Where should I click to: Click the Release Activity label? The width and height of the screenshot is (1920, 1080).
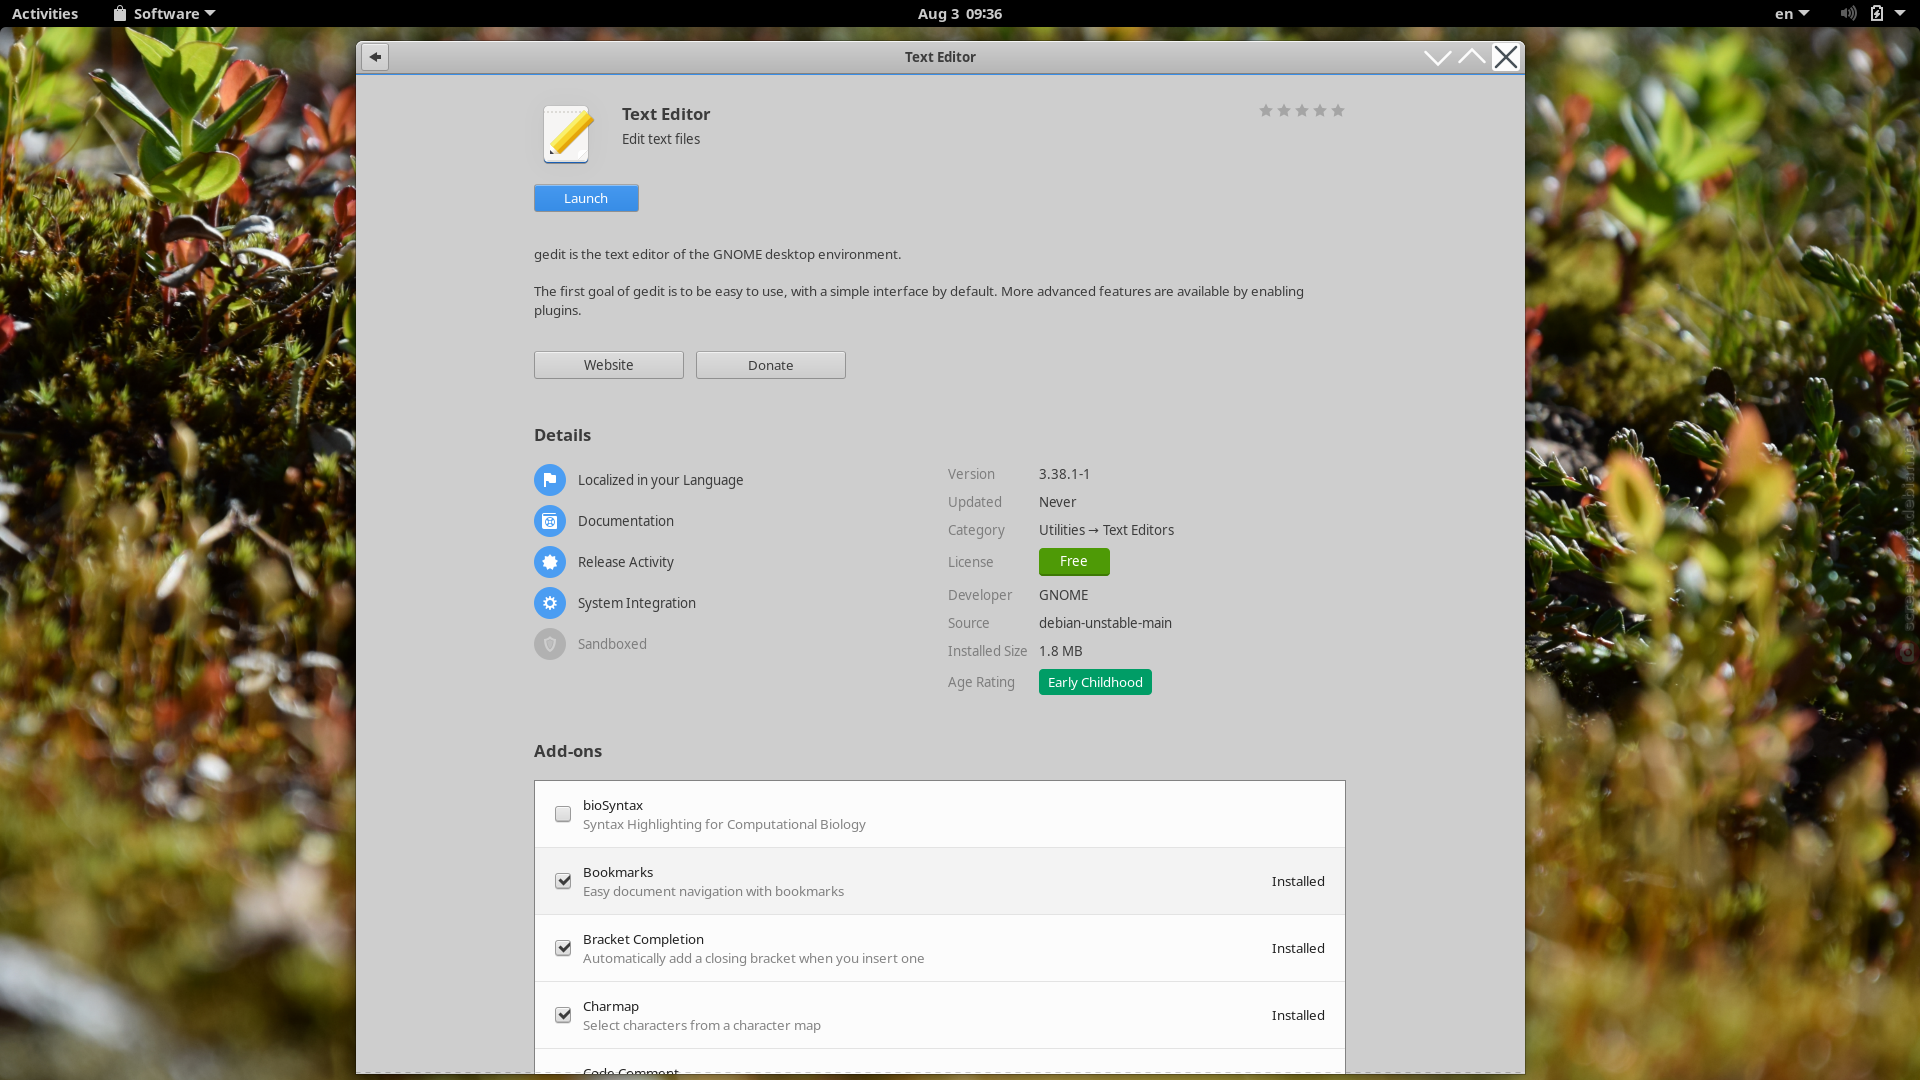tap(626, 562)
